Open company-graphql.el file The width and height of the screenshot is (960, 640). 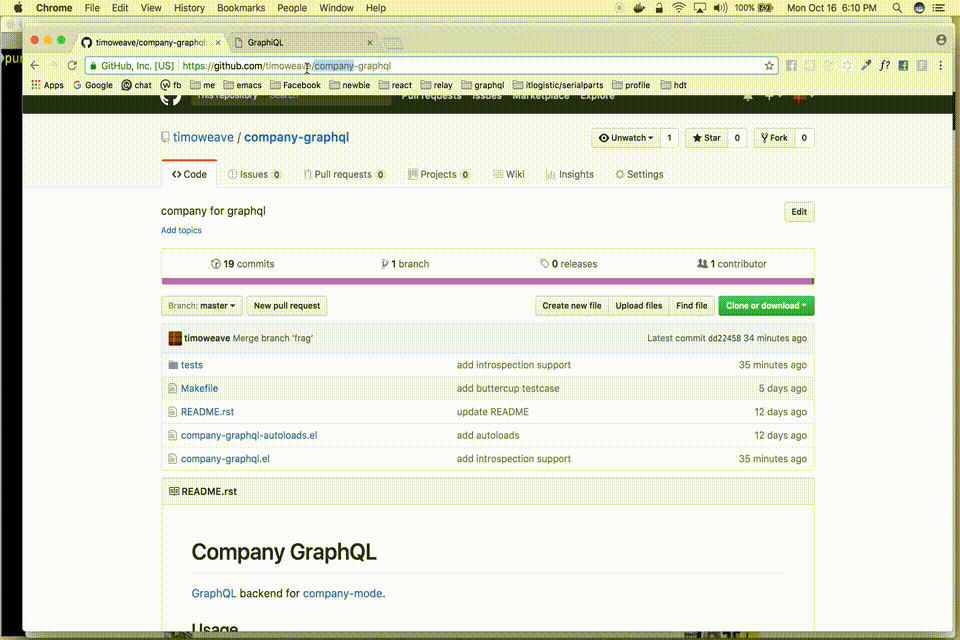(x=225, y=459)
